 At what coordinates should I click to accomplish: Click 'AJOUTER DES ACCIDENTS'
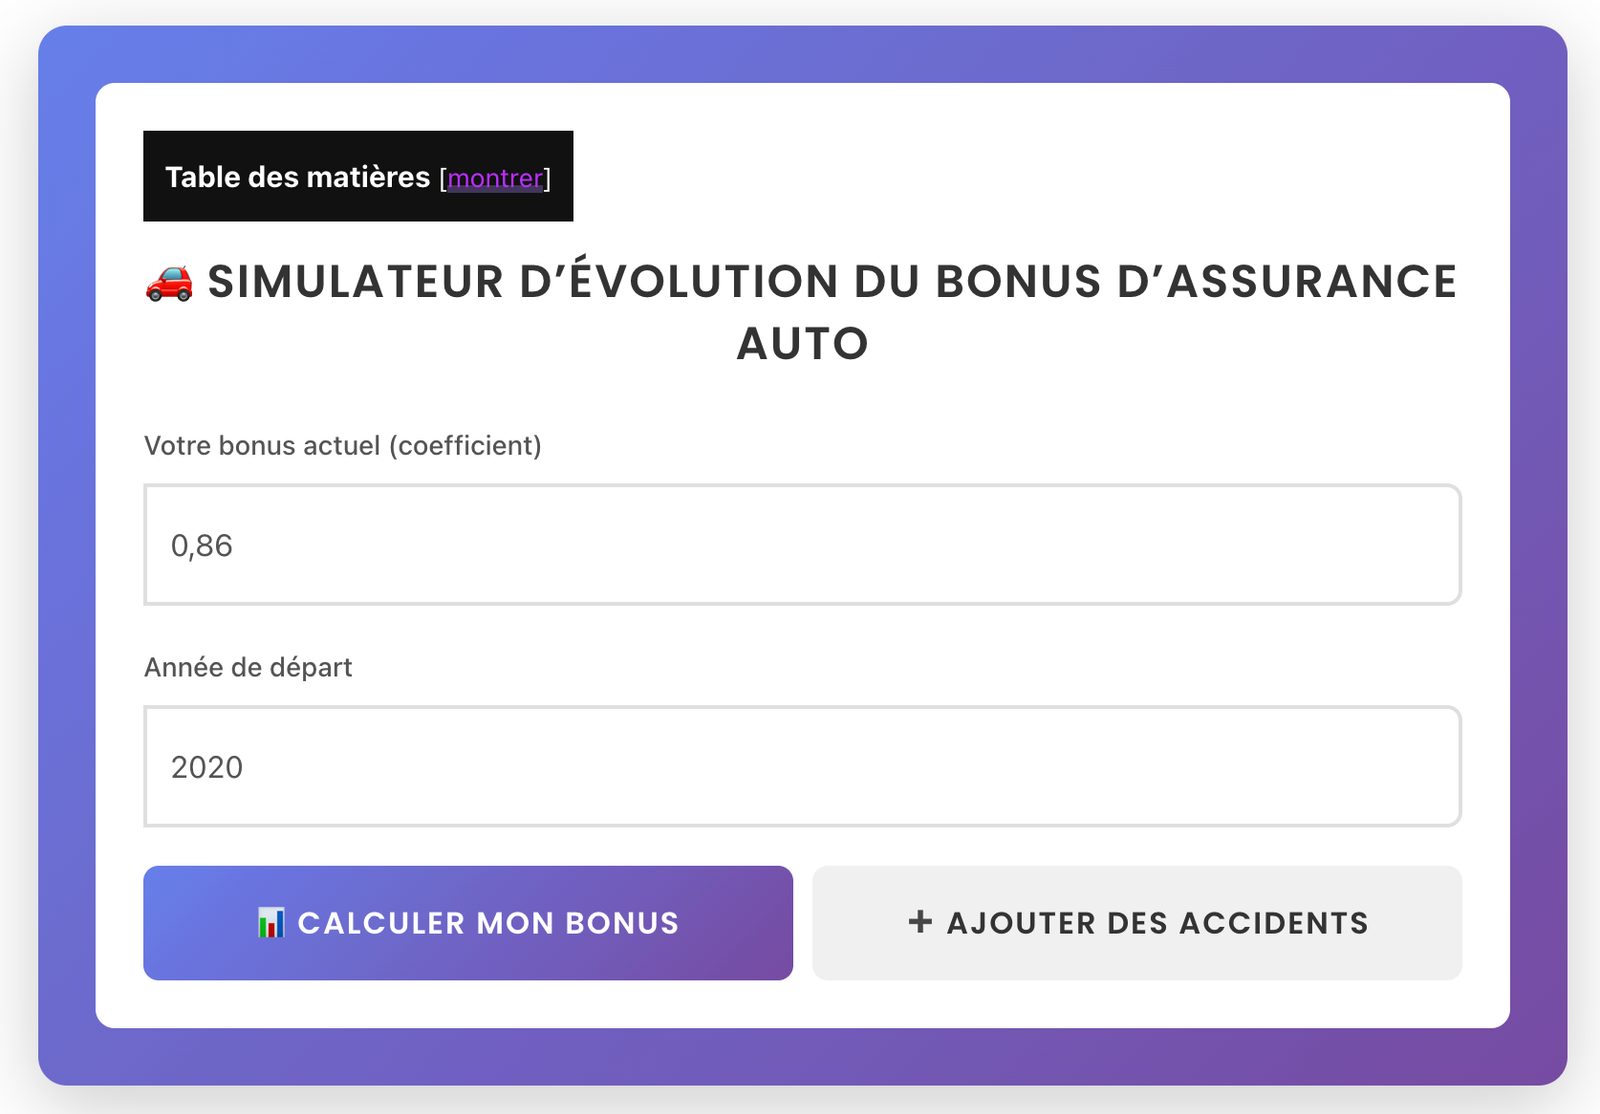tap(1138, 922)
